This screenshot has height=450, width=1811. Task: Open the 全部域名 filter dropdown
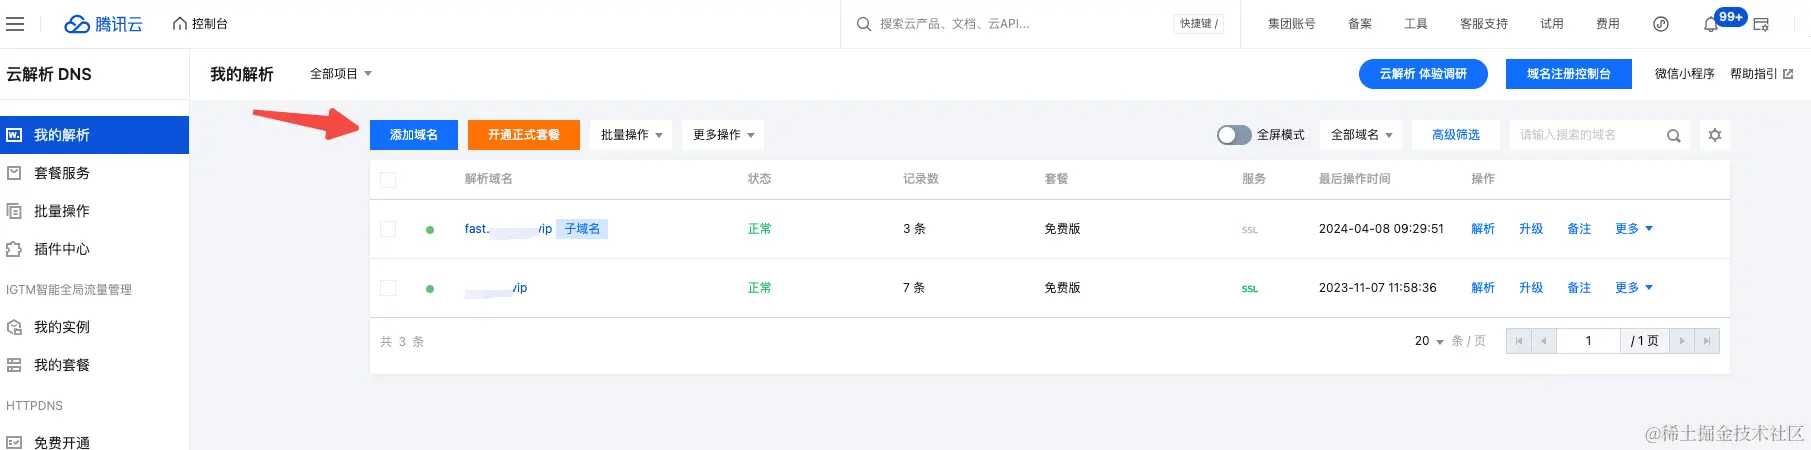coord(1361,135)
